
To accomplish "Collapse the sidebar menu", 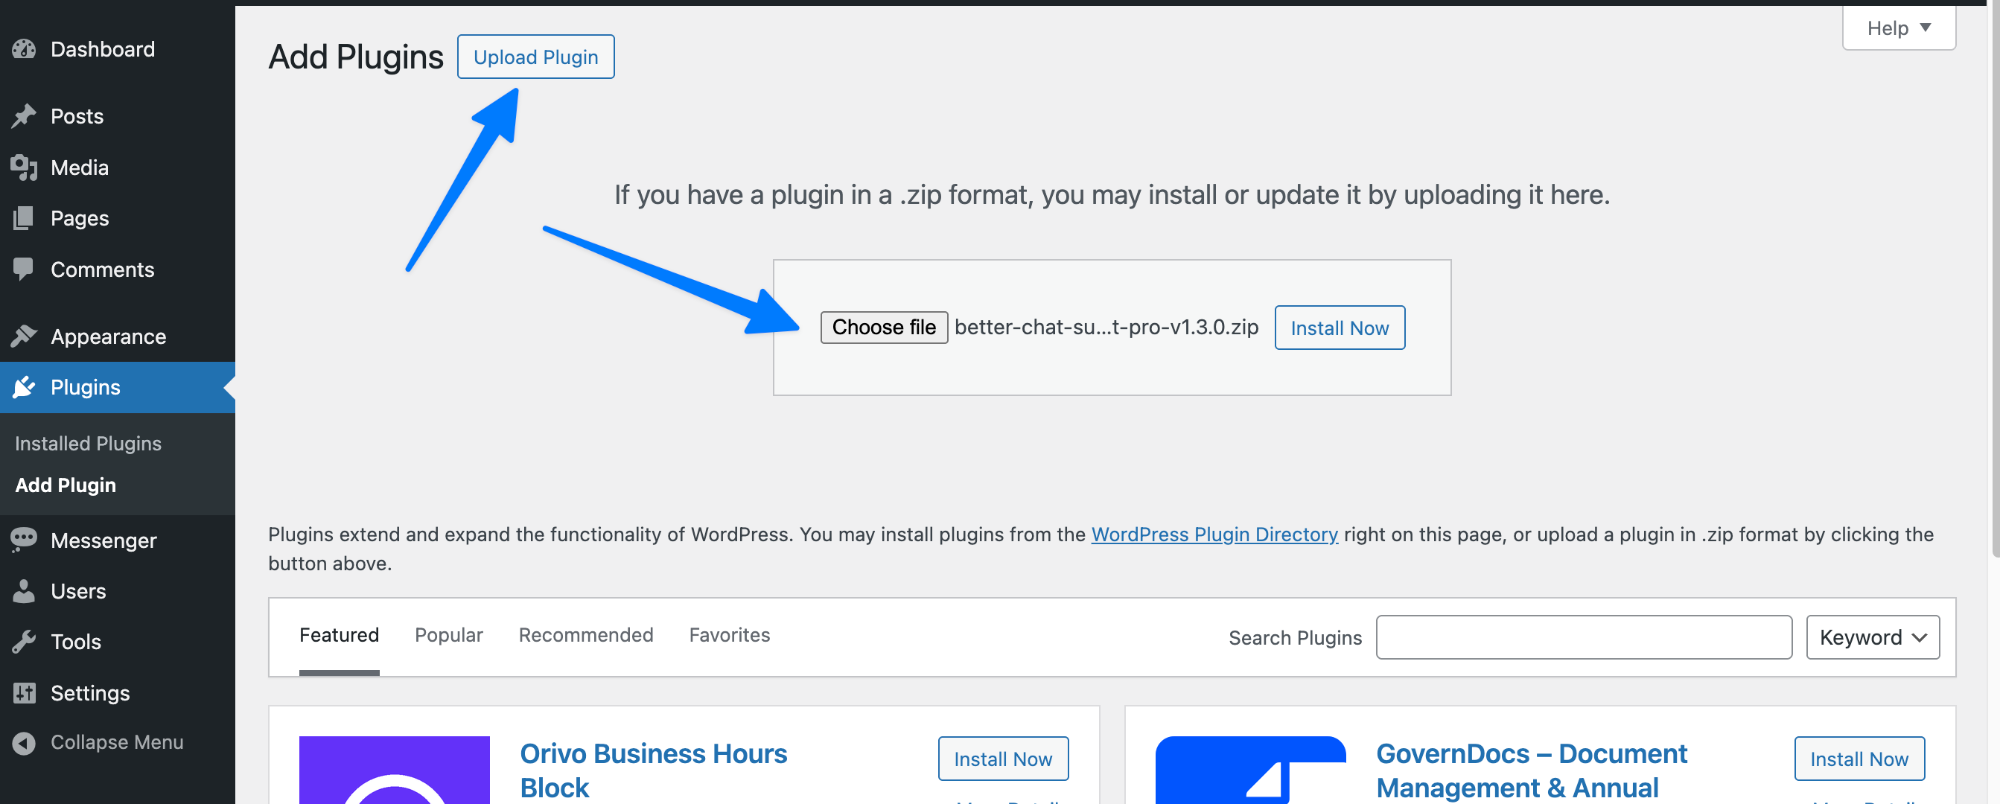I will point(97,742).
